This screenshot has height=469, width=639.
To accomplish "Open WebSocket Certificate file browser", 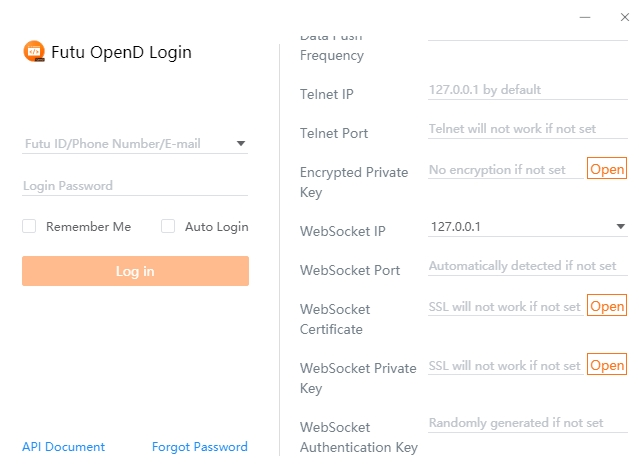I will [x=607, y=307].
